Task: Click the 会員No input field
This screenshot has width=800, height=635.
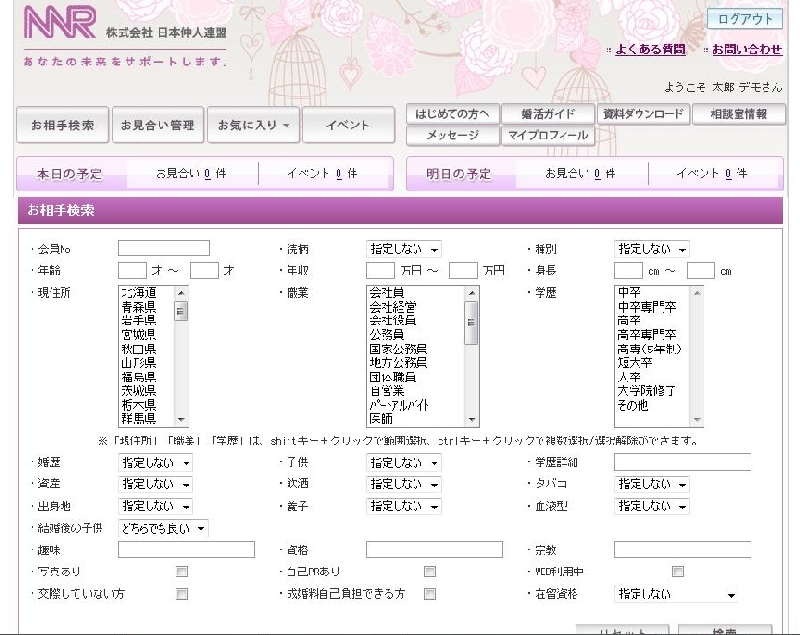Action: tap(164, 248)
